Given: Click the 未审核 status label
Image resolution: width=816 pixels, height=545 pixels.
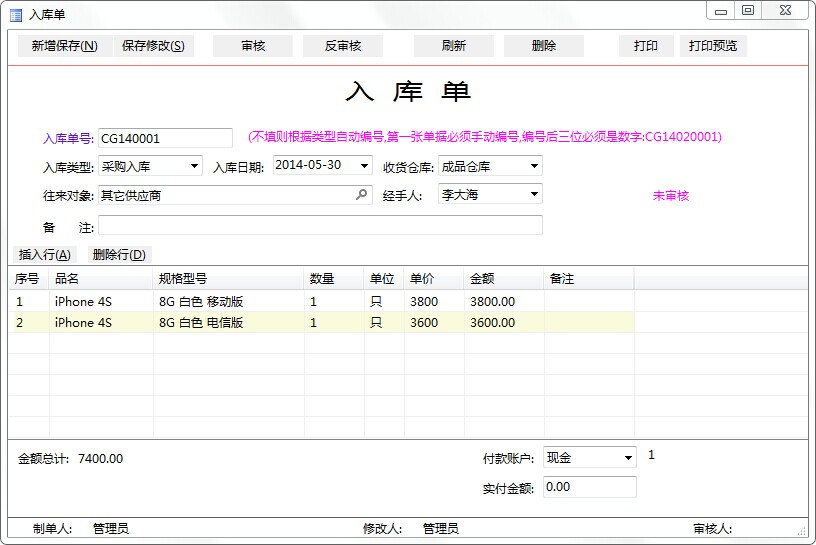Looking at the screenshot, I should click(671, 196).
